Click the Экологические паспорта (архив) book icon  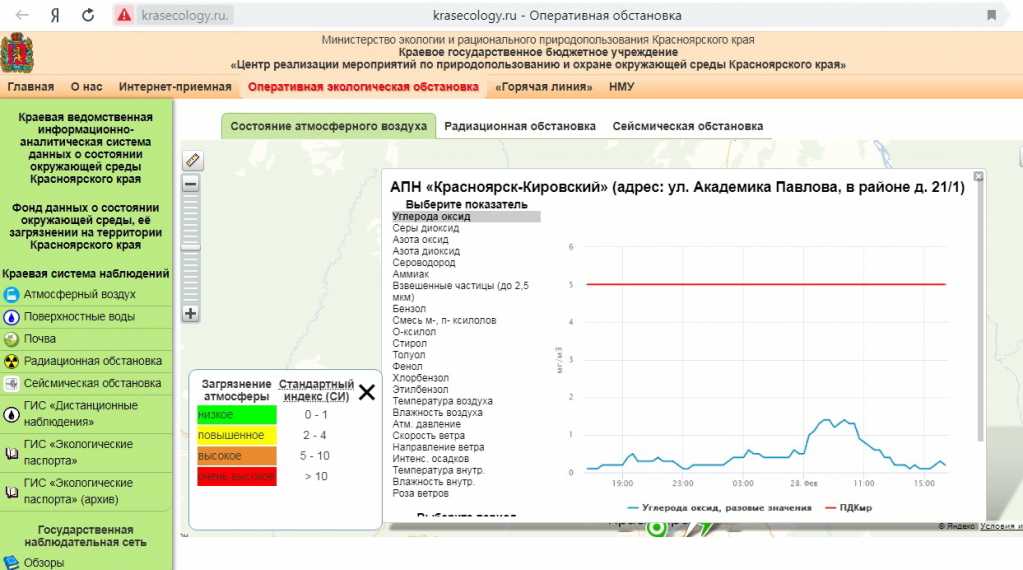click(11, 492)
